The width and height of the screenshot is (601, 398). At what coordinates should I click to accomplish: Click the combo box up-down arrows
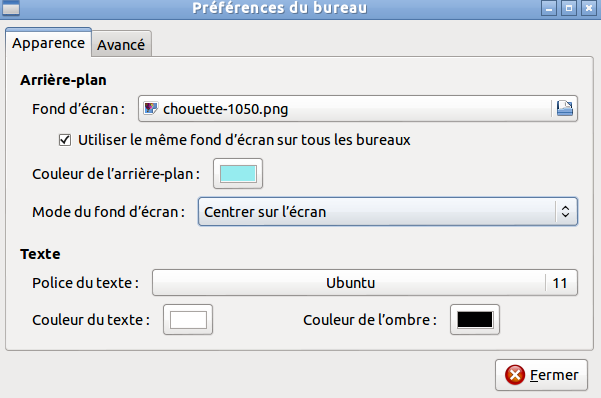pyautogui.click(x=565, y=212)
